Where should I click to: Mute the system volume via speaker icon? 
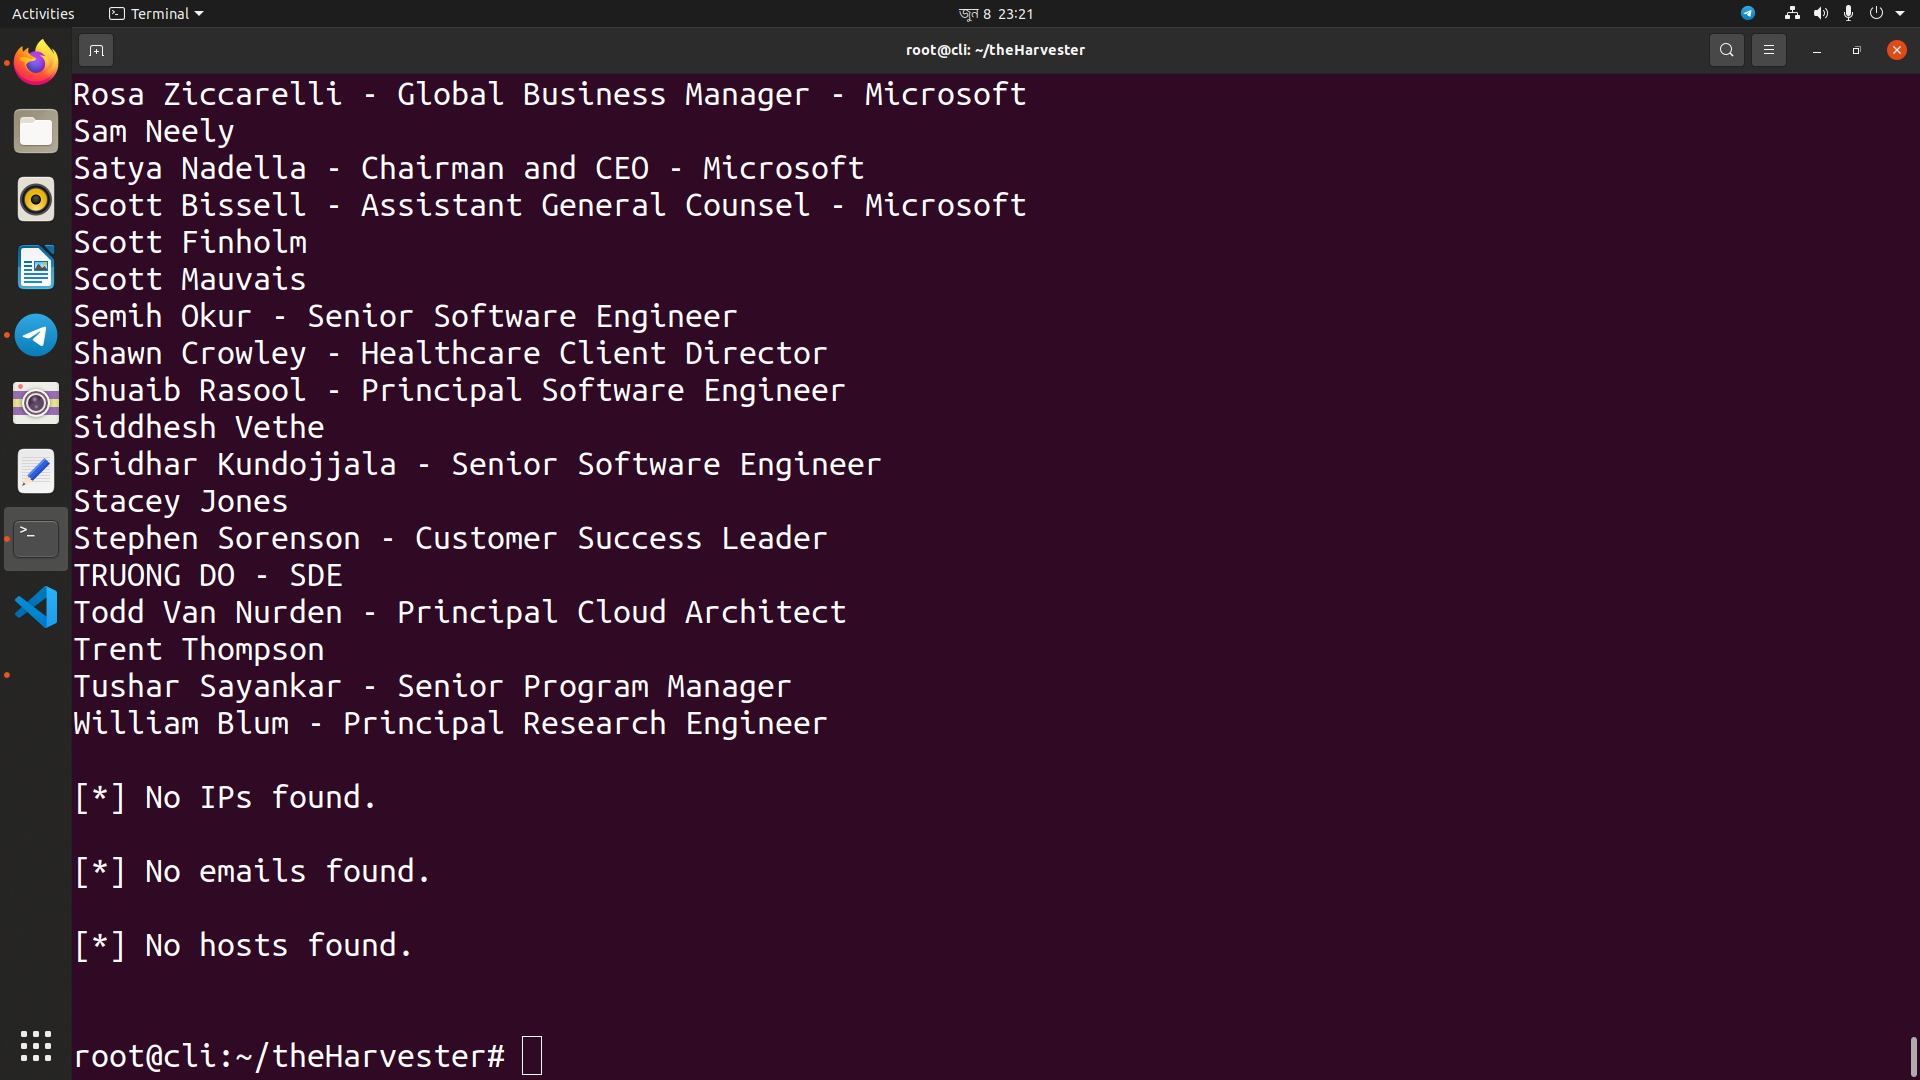click(1819, 13)
